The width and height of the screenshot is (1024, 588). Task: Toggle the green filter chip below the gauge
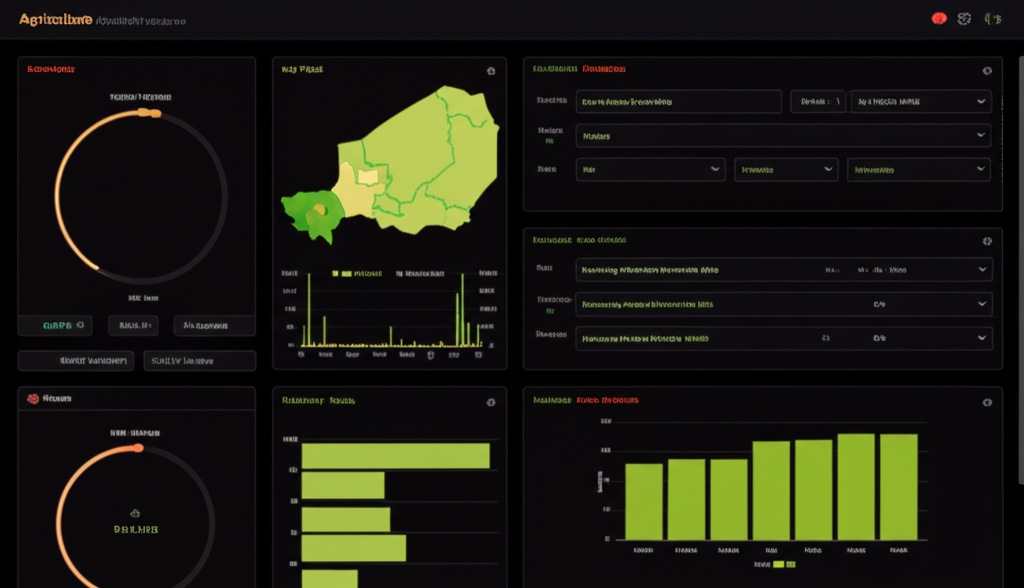[56, 325]
